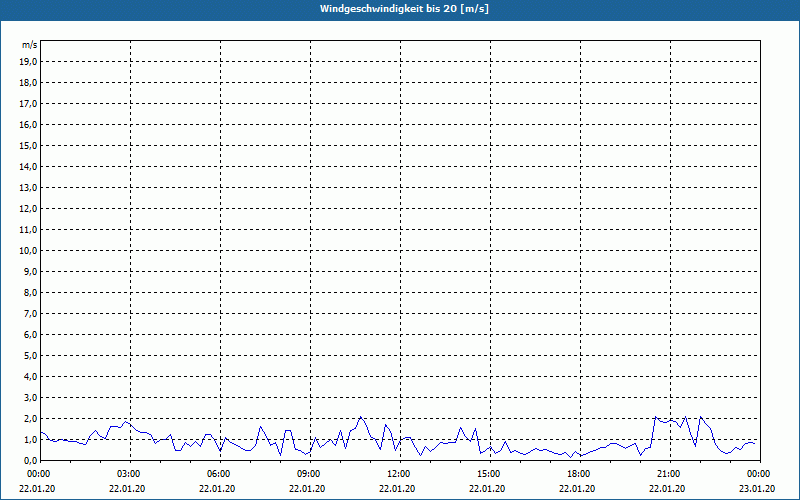Select the 2,0 y-axis label
Screen dimensions: 800x500
[30, 419]
